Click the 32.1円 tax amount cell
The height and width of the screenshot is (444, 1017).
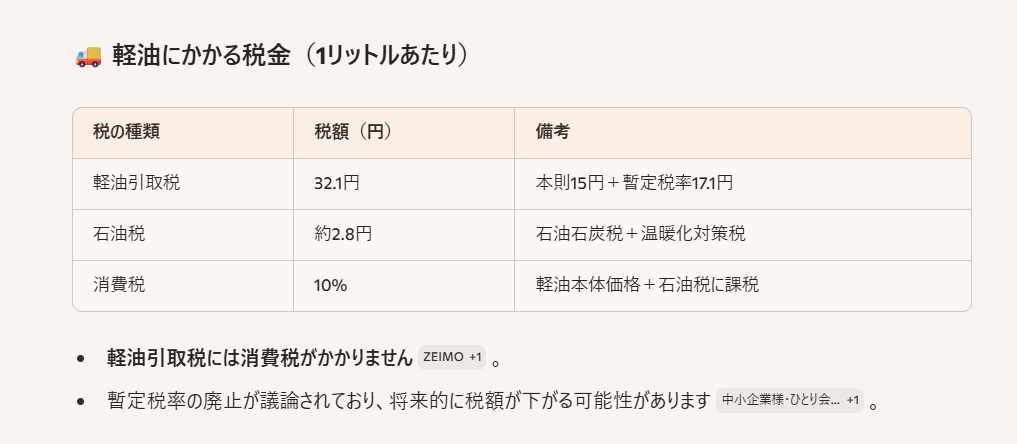coord(337,184)
